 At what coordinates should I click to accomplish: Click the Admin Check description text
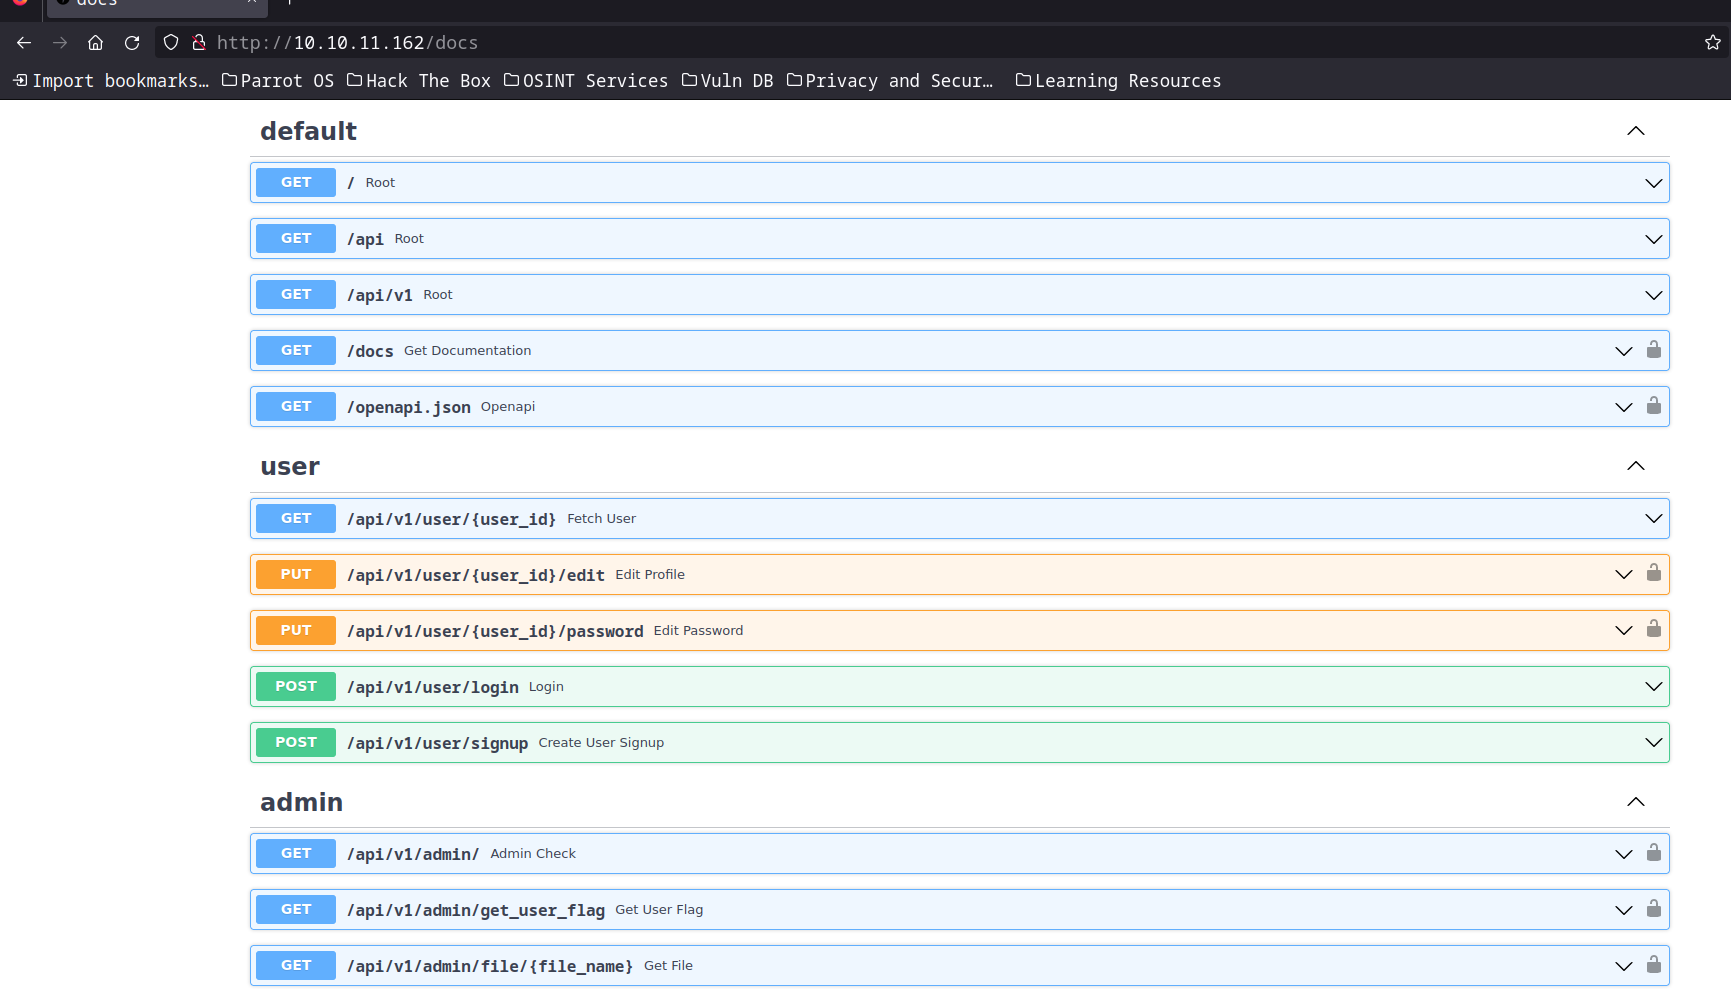click(x=533, y=853)
